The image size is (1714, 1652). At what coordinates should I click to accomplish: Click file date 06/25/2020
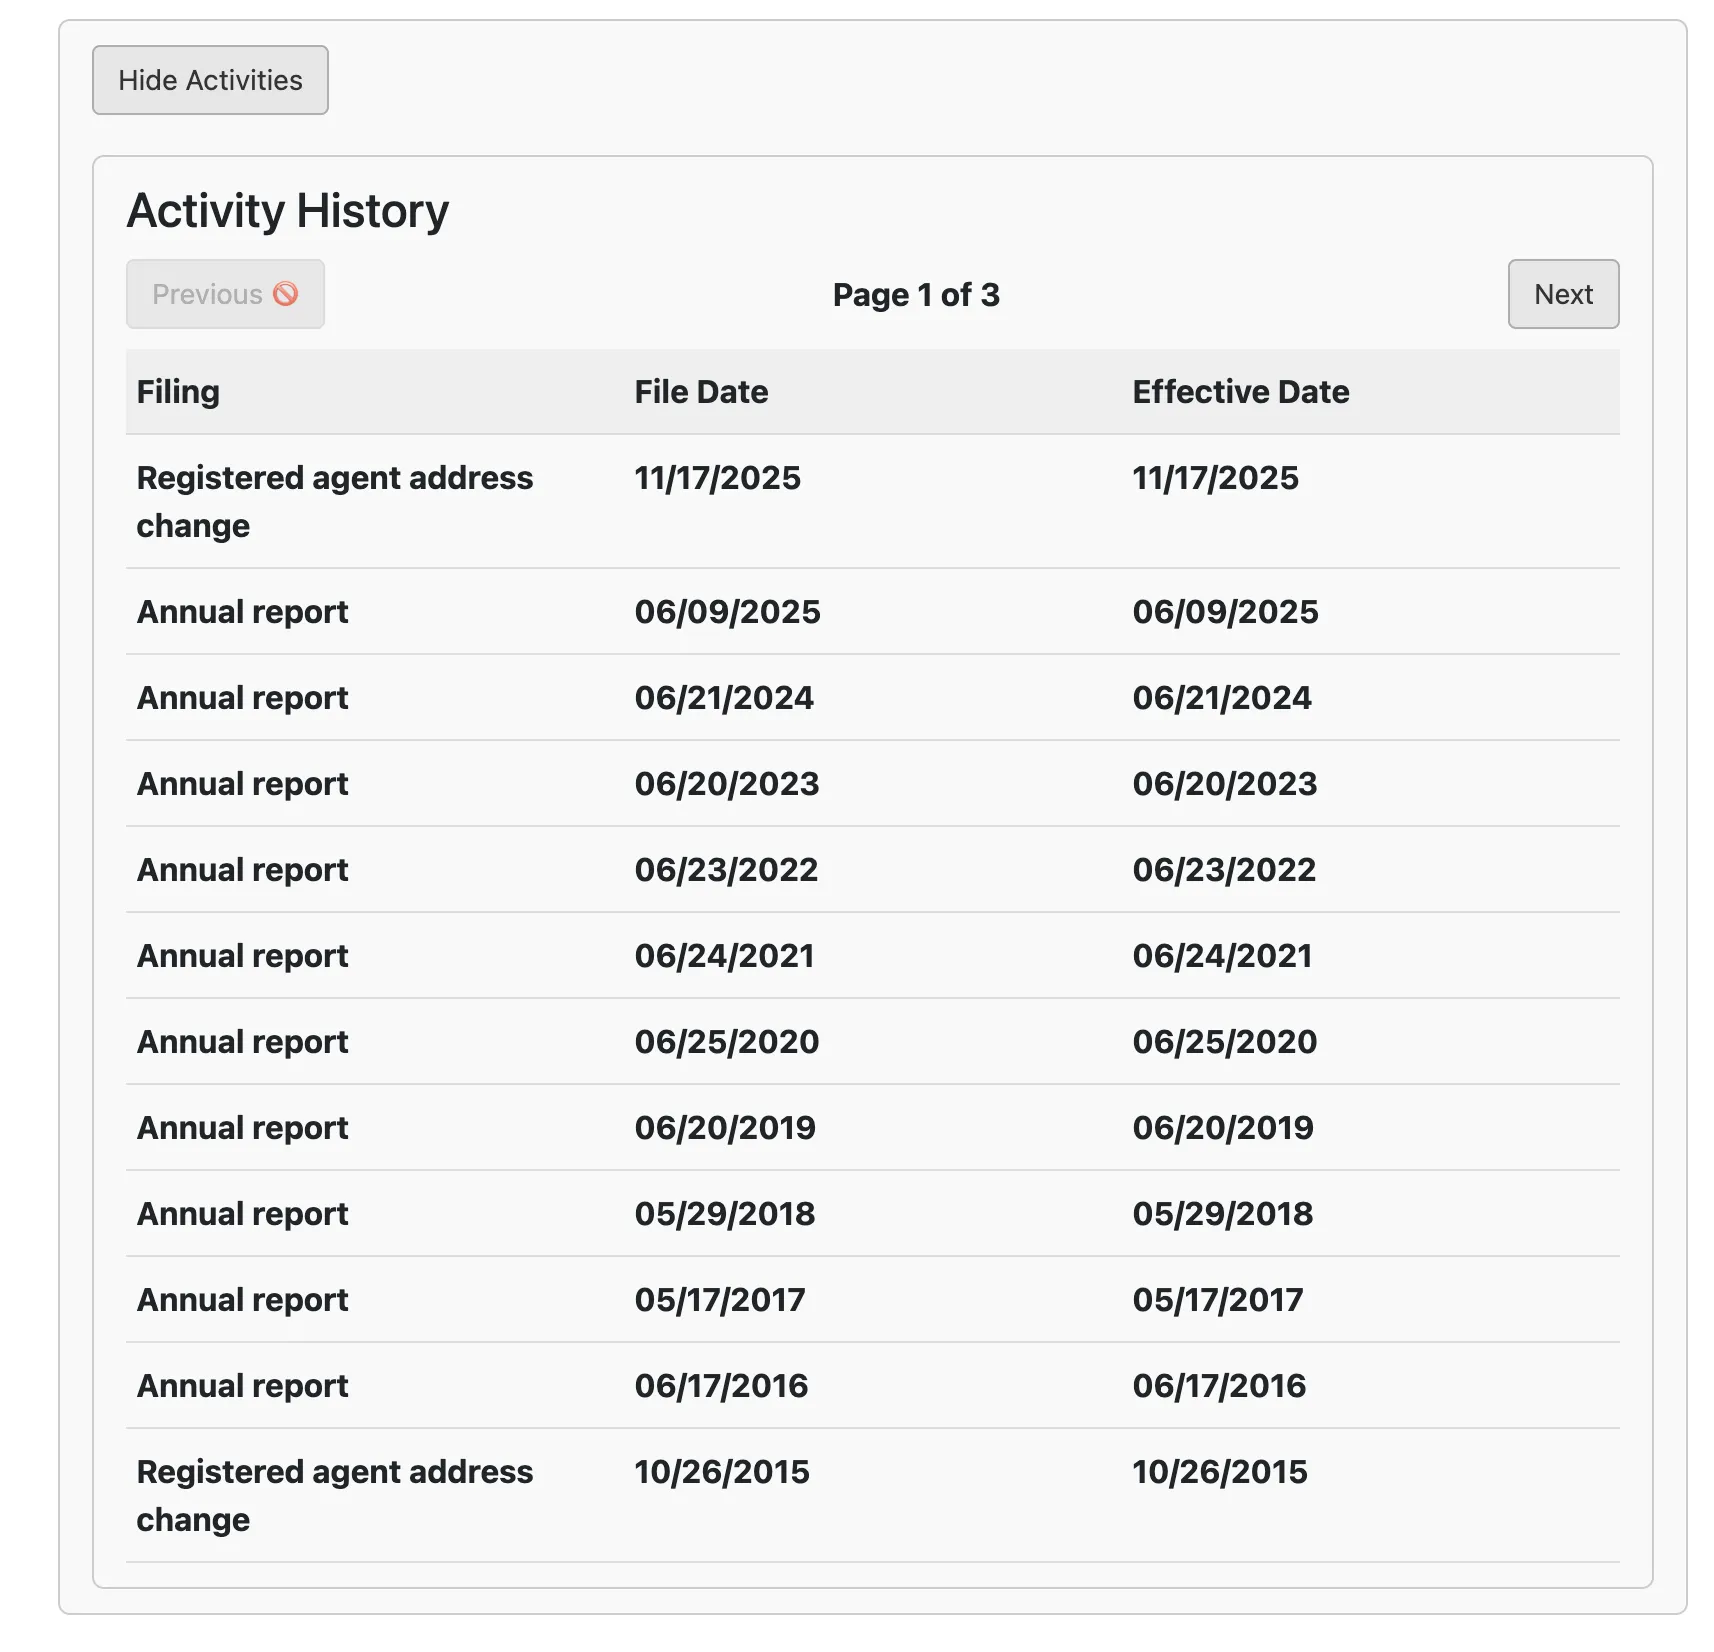pos(727,1042)
